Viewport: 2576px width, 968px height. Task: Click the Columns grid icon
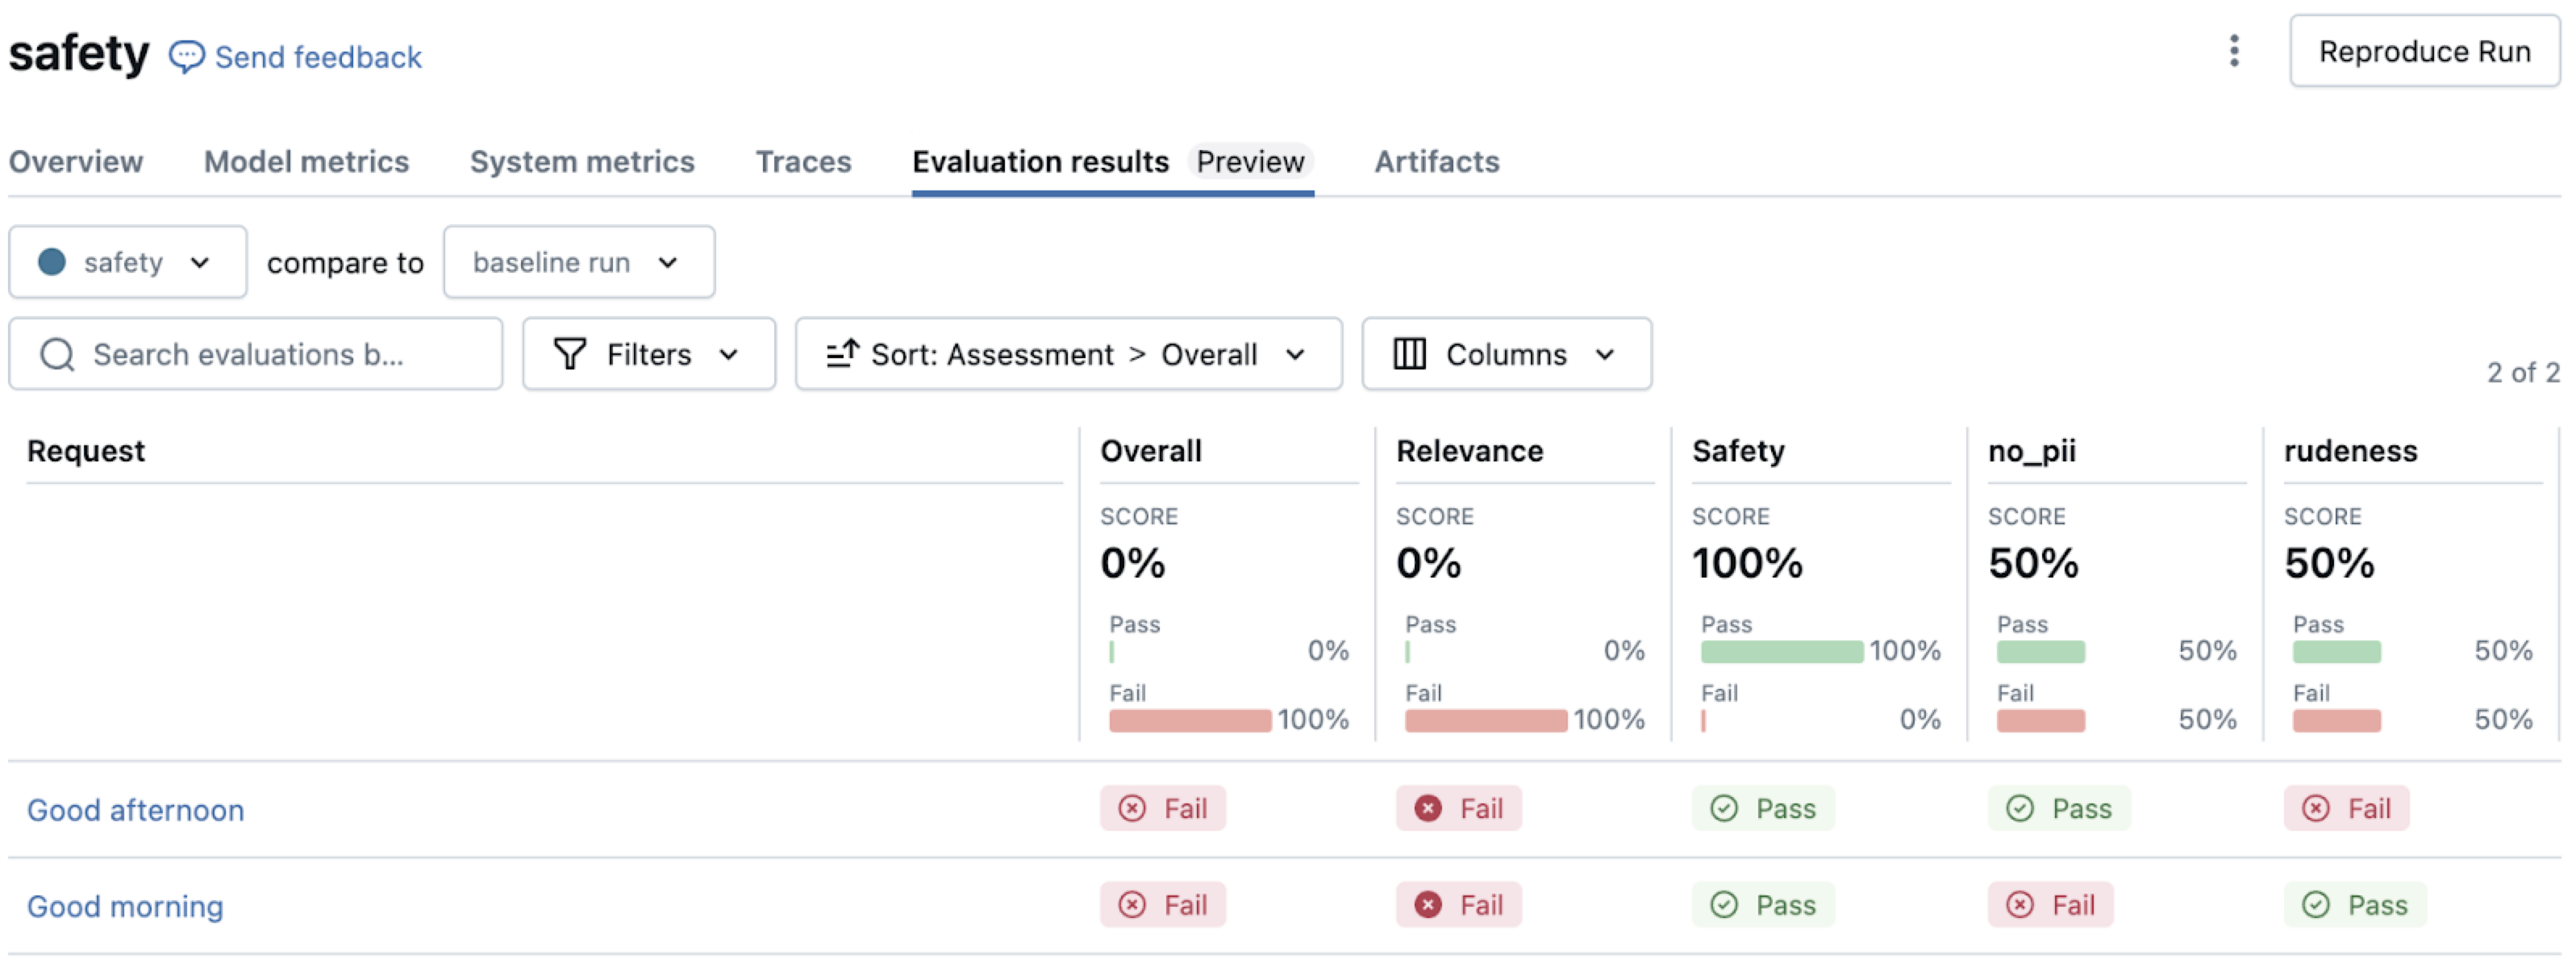pyautogui.click(x=1410, y=354)
